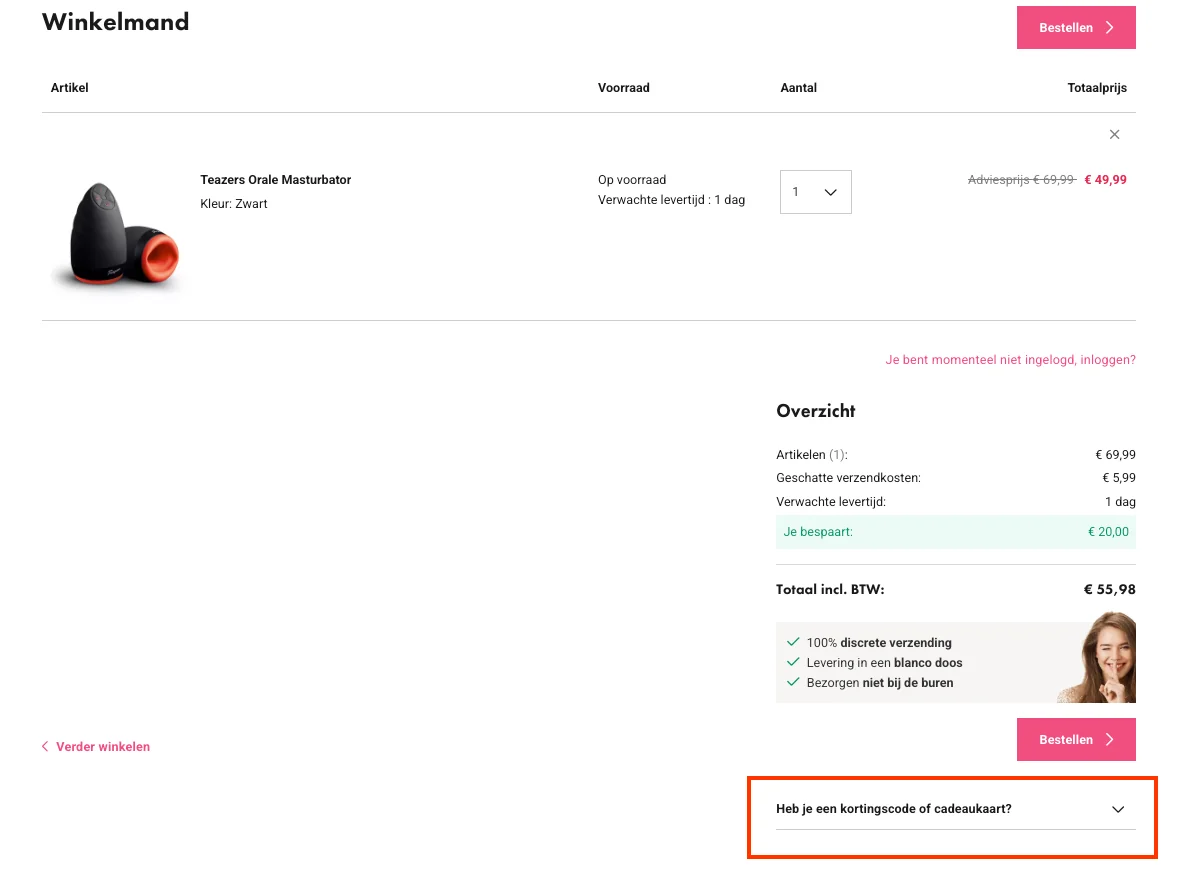Click the checkmark beside Bezorgen niet bij de buren
1191x873 pixels.
point(793,682)
